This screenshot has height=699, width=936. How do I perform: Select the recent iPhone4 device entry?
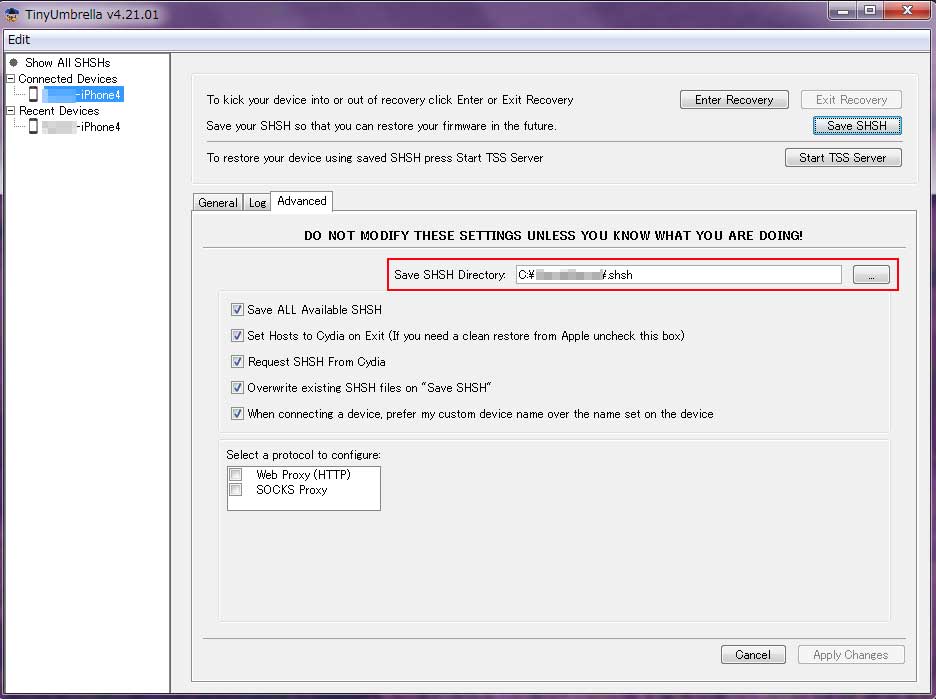pos(81,127)
